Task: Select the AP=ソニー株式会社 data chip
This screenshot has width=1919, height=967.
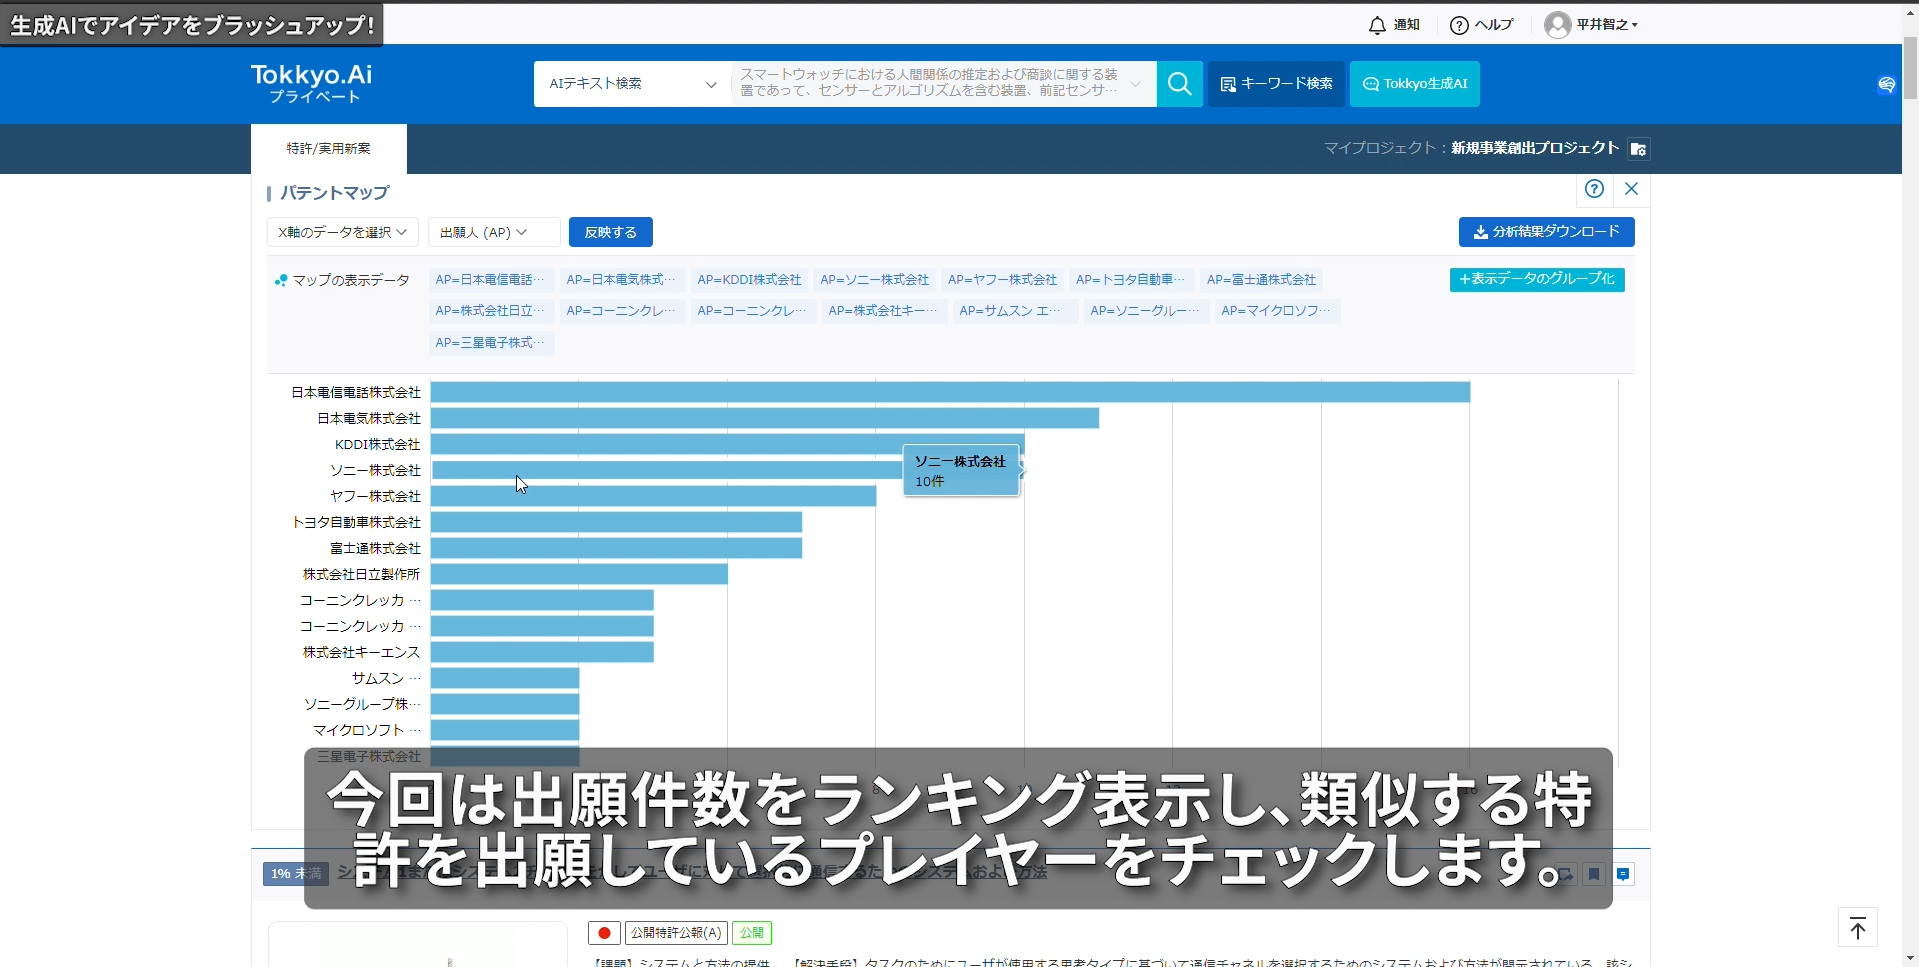Action: point(875,280)
